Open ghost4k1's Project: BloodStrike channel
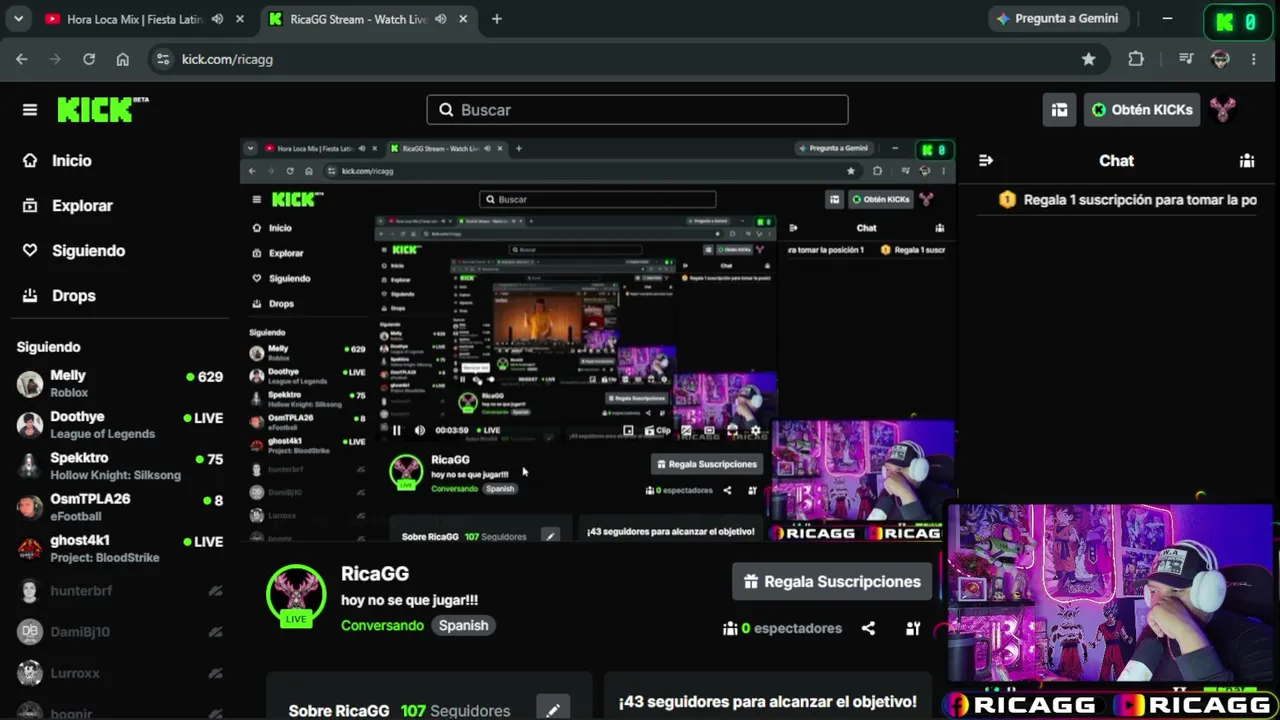 120,548
